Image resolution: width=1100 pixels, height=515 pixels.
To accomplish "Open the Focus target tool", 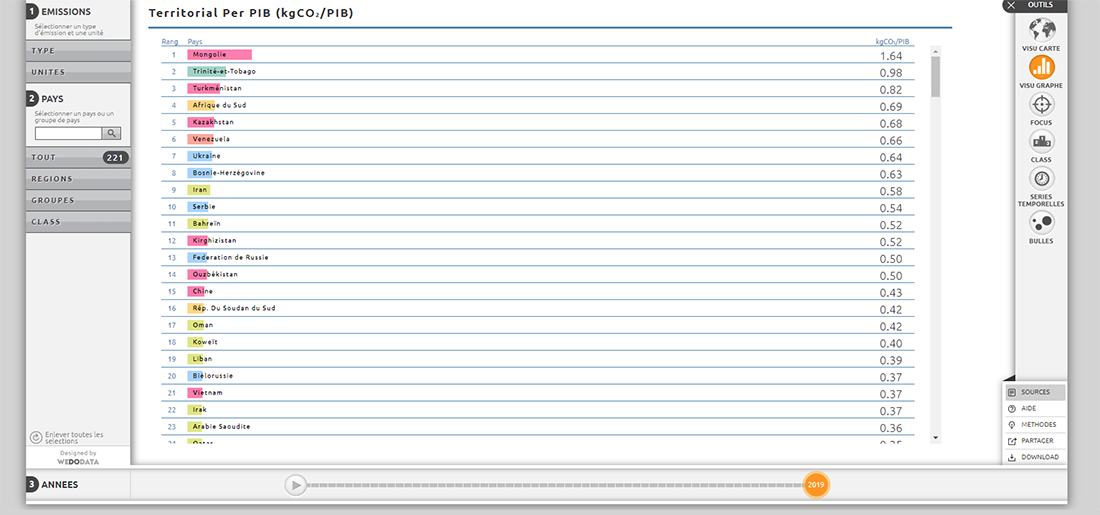I will (x=1041, y=104).
